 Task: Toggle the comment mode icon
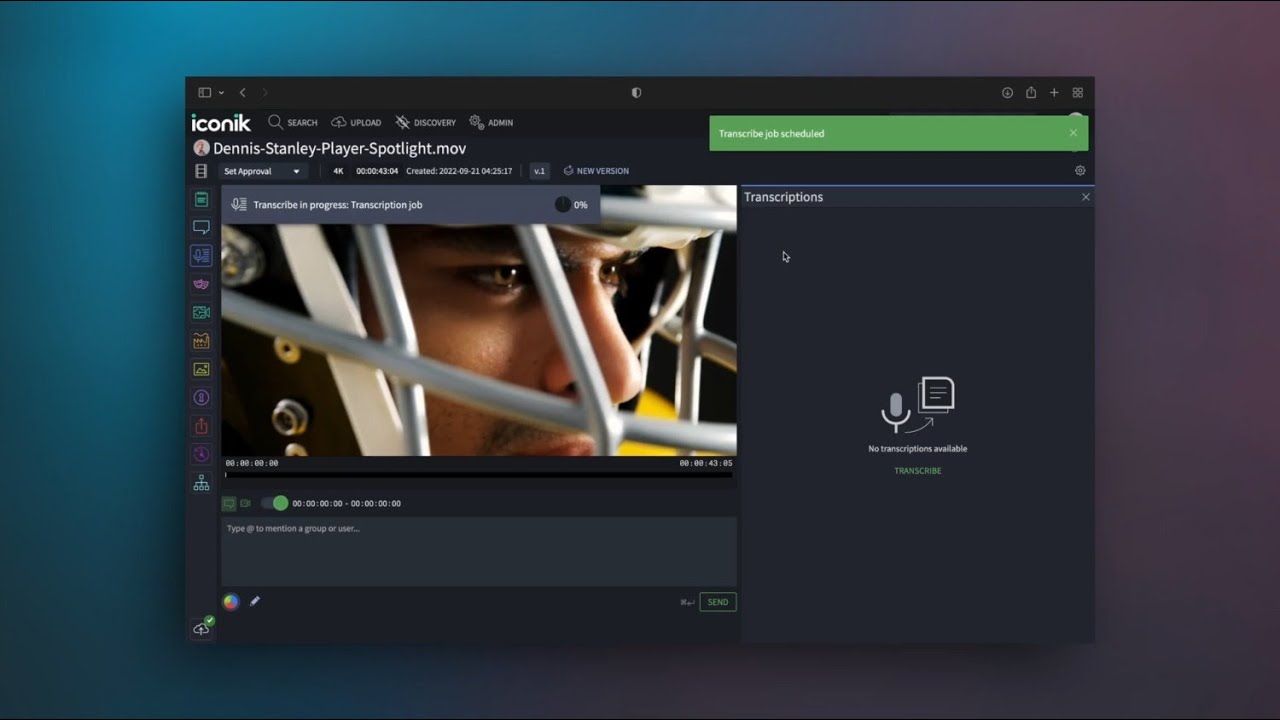click(x=229, y=503)
